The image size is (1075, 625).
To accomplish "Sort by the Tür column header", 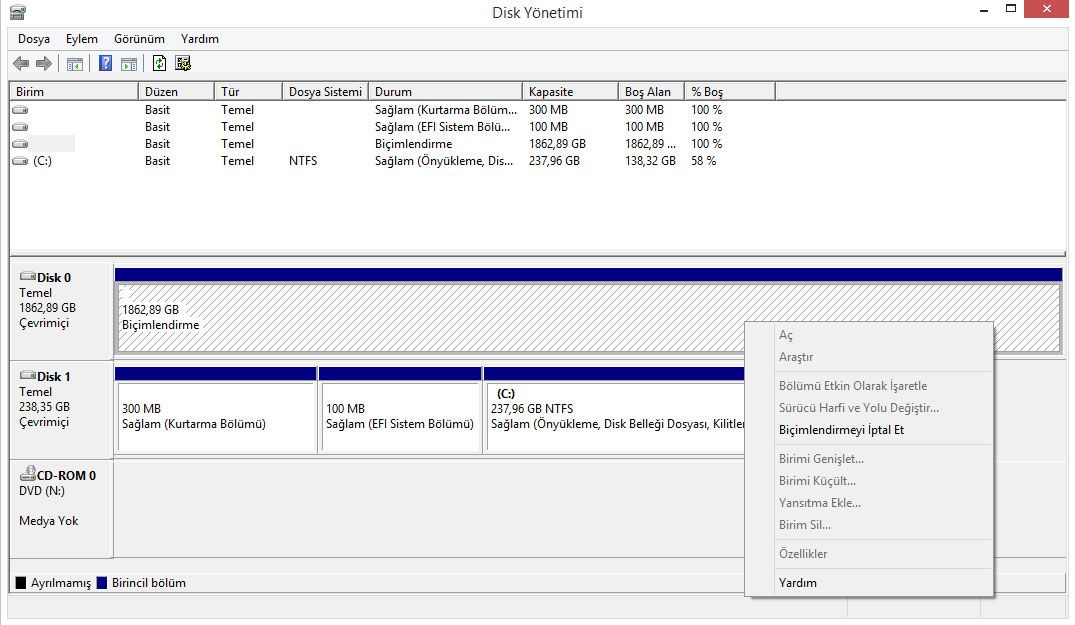I will coord(248,91).
